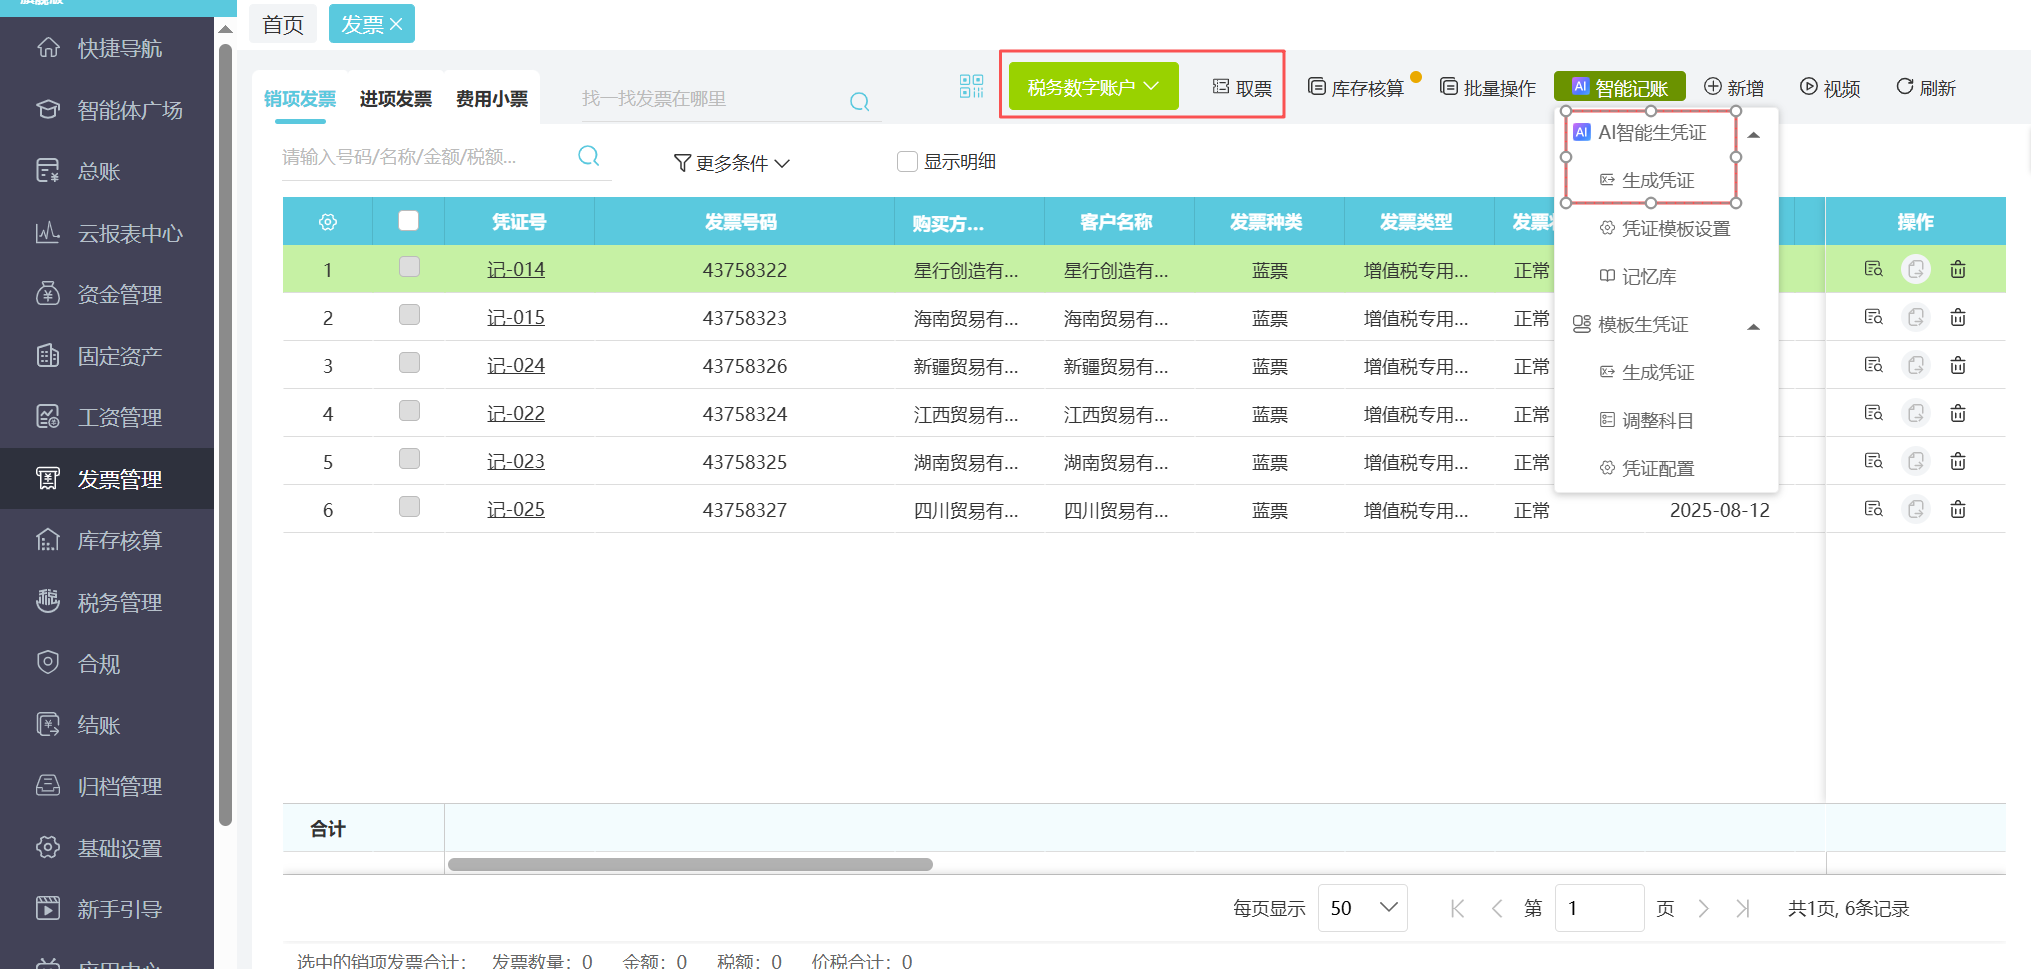This screenshot has height=969, width=2031.
Task: Switch to 进项发票 tab
Action: (395, 99)
